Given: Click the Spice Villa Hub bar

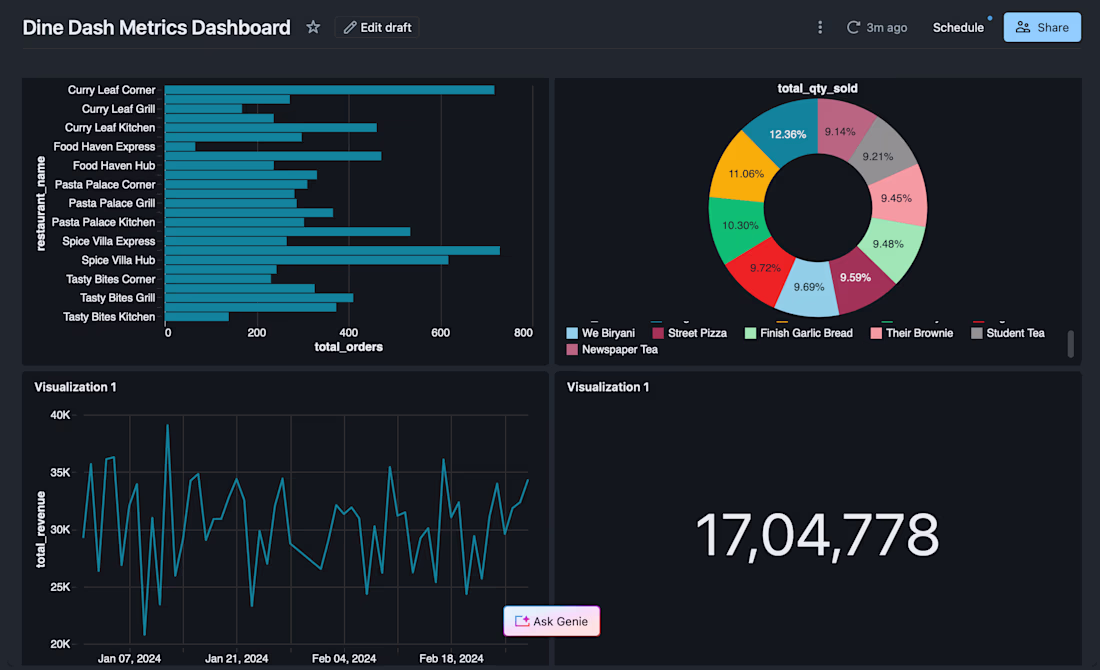Looking at the screenshot, I should [x=307, y=260].
